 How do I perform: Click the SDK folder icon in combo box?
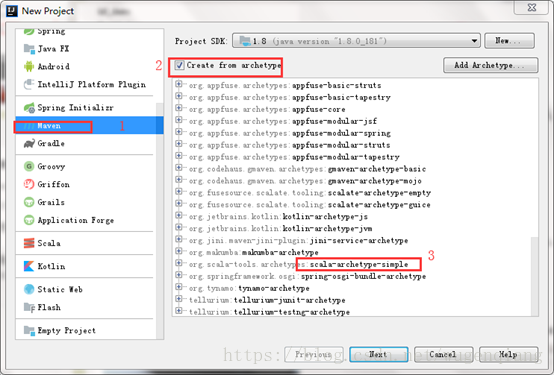click(245, 41)
